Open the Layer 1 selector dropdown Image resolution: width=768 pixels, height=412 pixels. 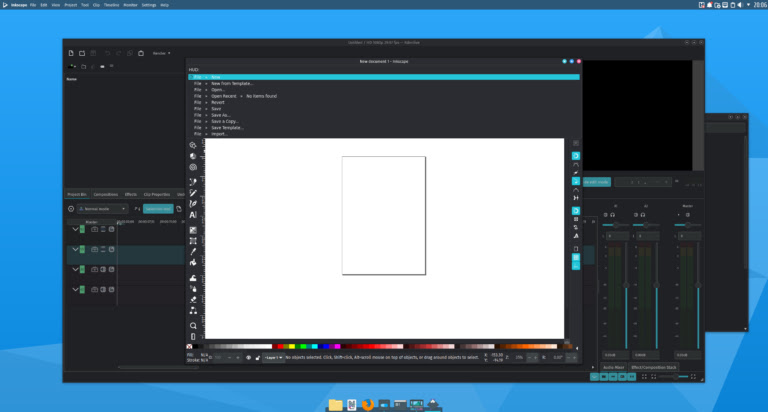tap(272, 357)
